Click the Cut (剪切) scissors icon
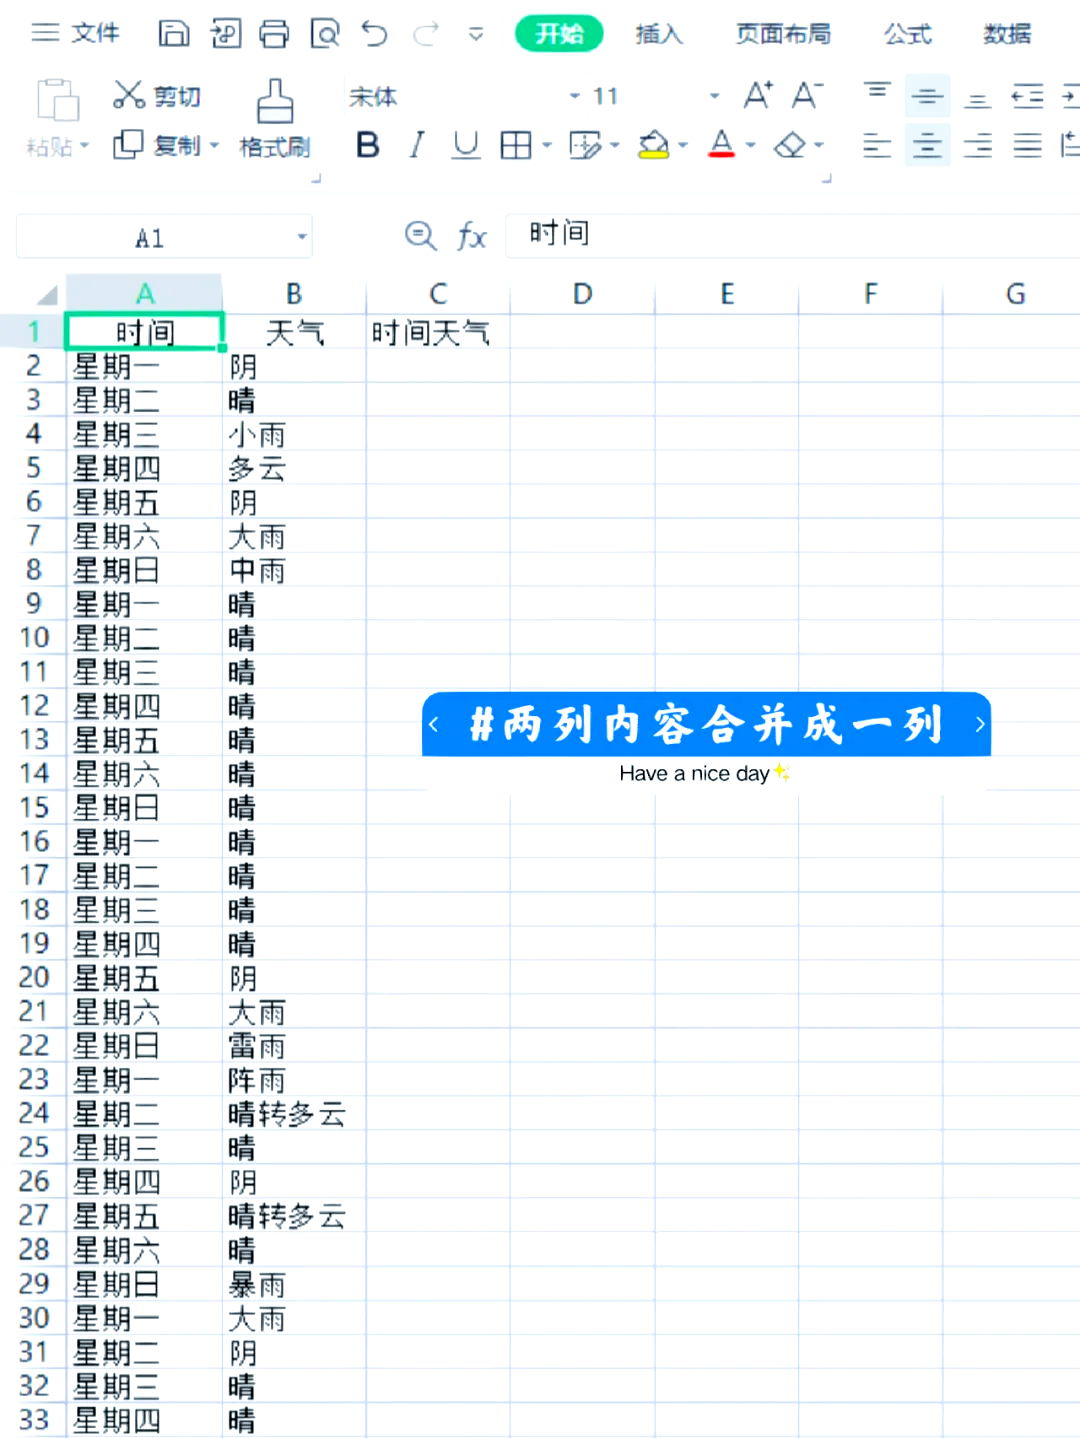Viewport: 1080px width, 1438px height. (129, 95)
